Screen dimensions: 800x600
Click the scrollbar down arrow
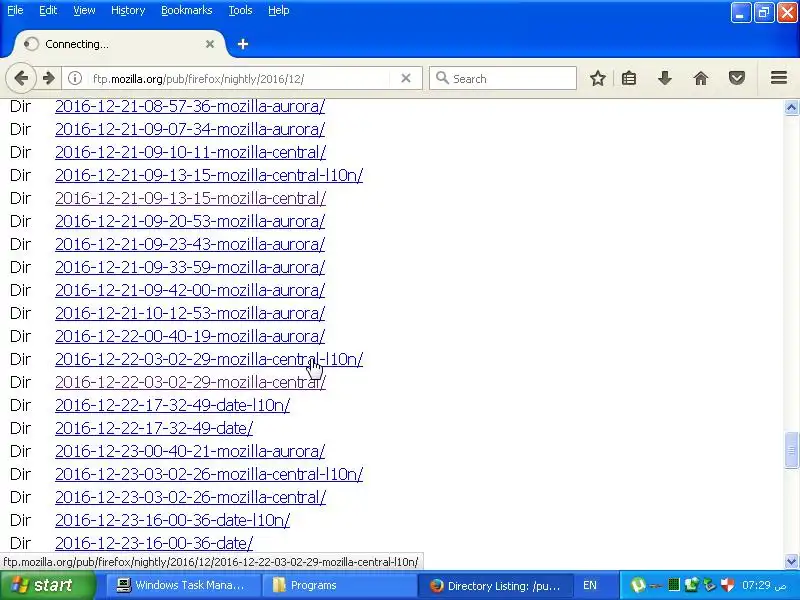coord(791,561)
